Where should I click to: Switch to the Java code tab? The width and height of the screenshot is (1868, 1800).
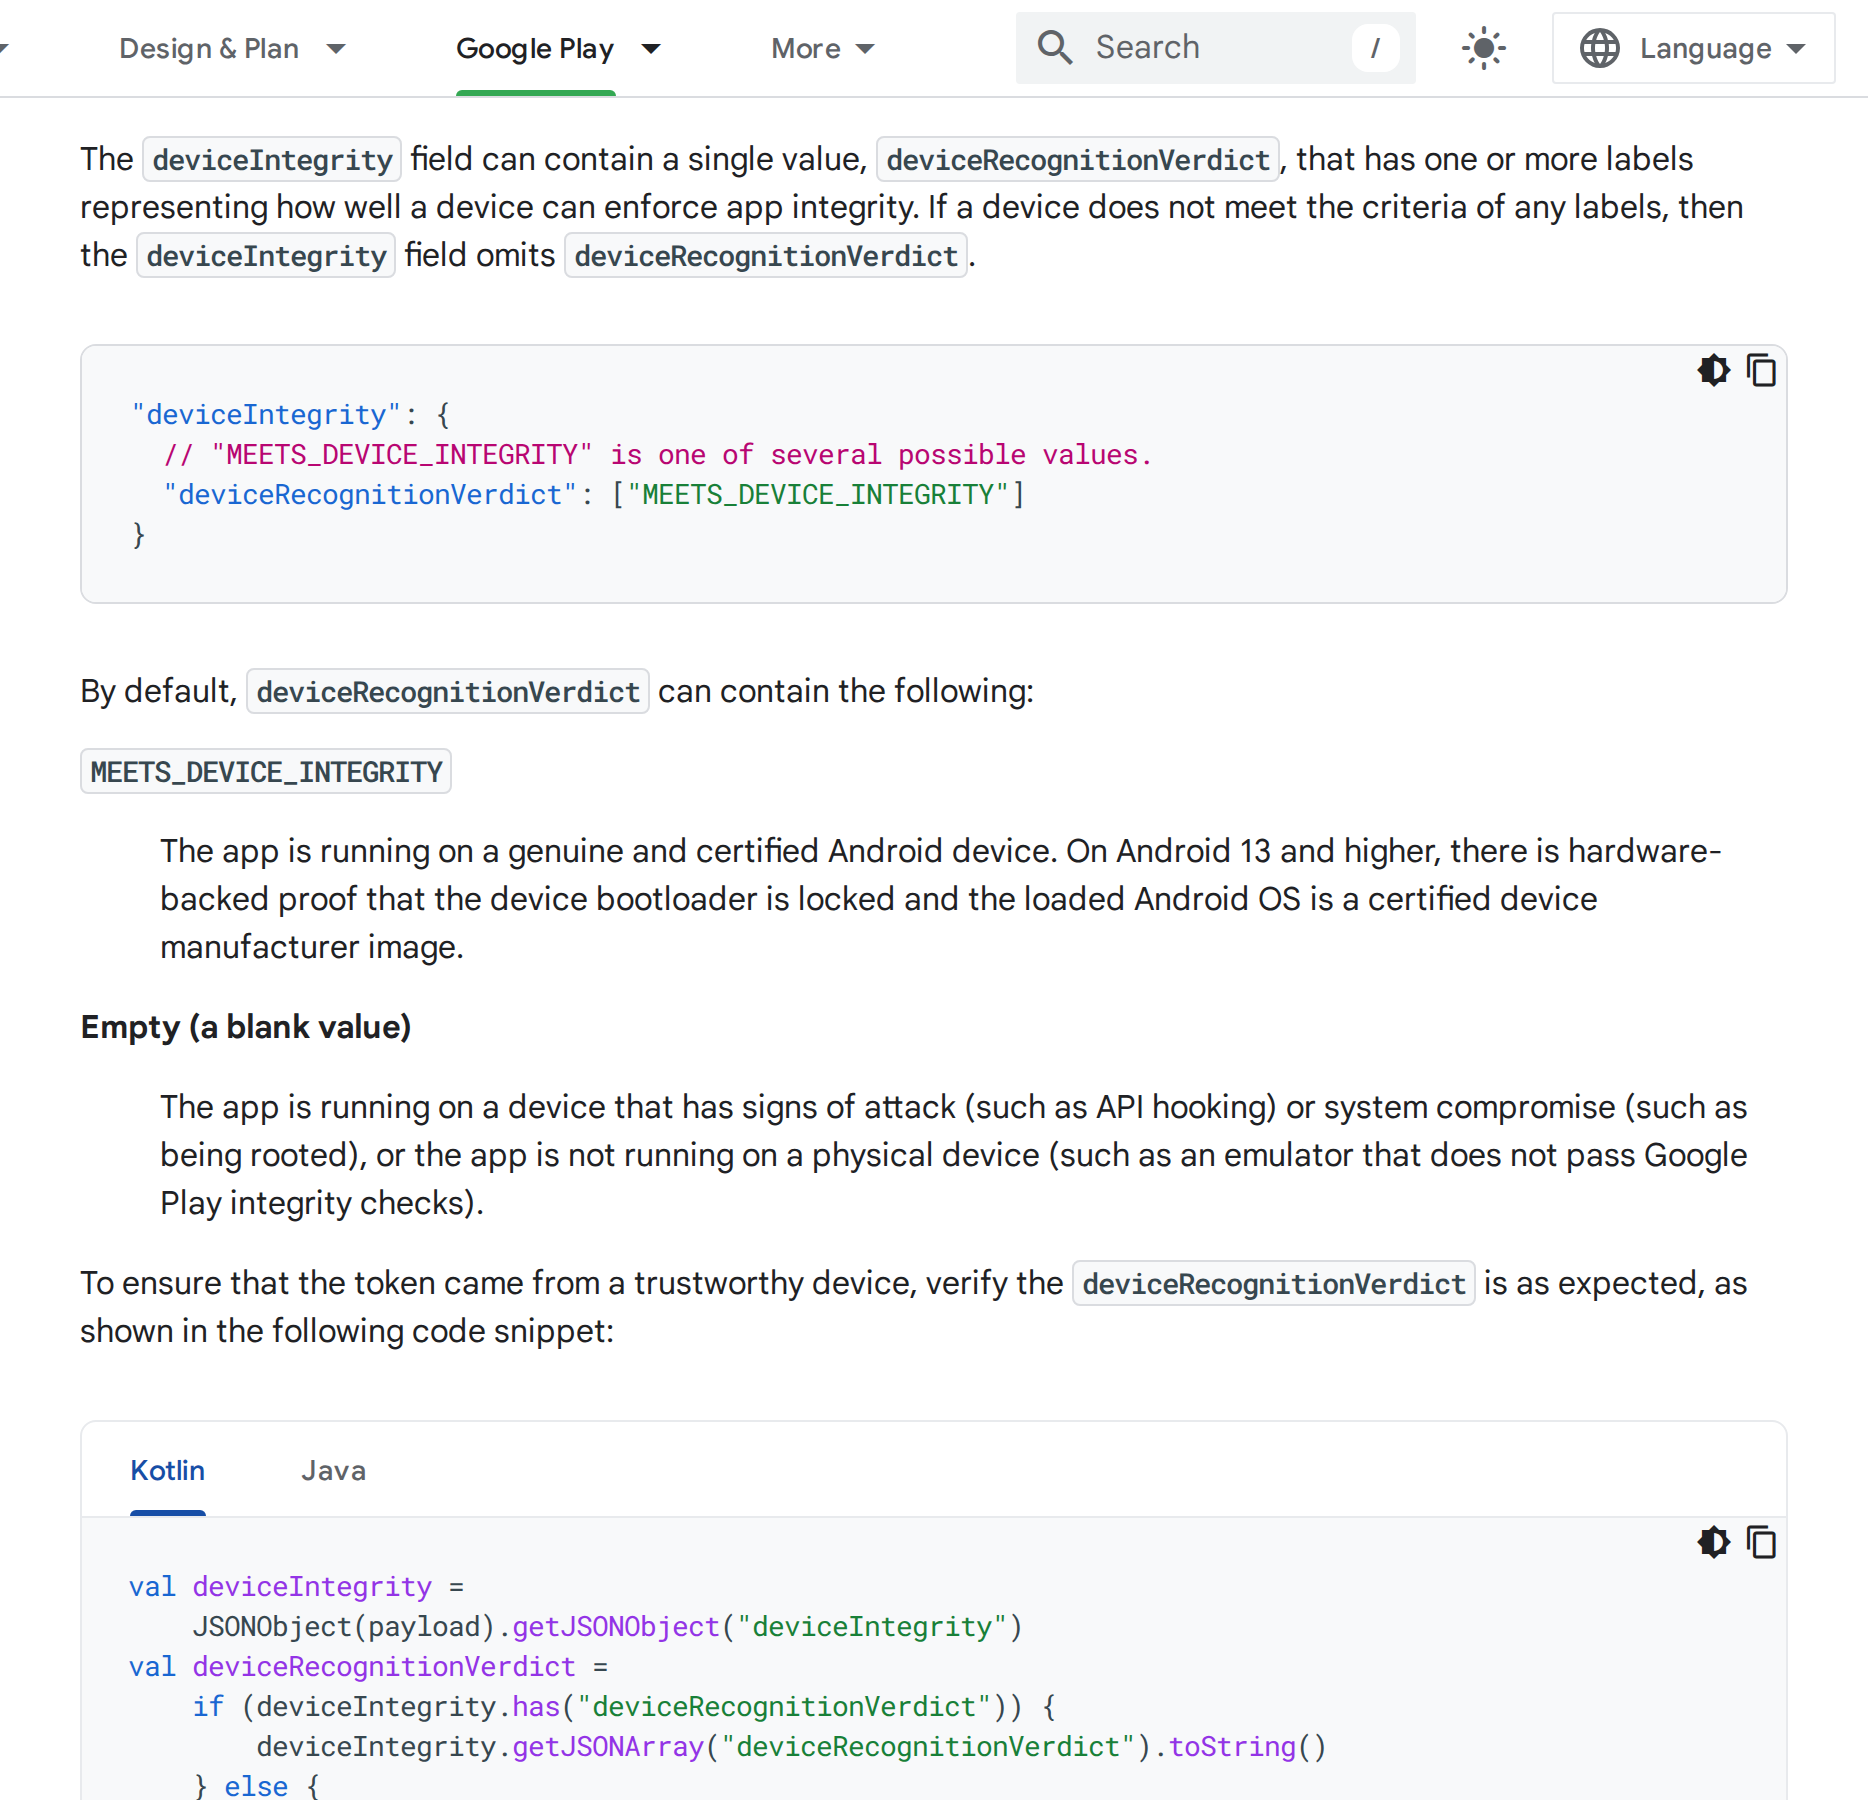click(x=333, y=1471)
